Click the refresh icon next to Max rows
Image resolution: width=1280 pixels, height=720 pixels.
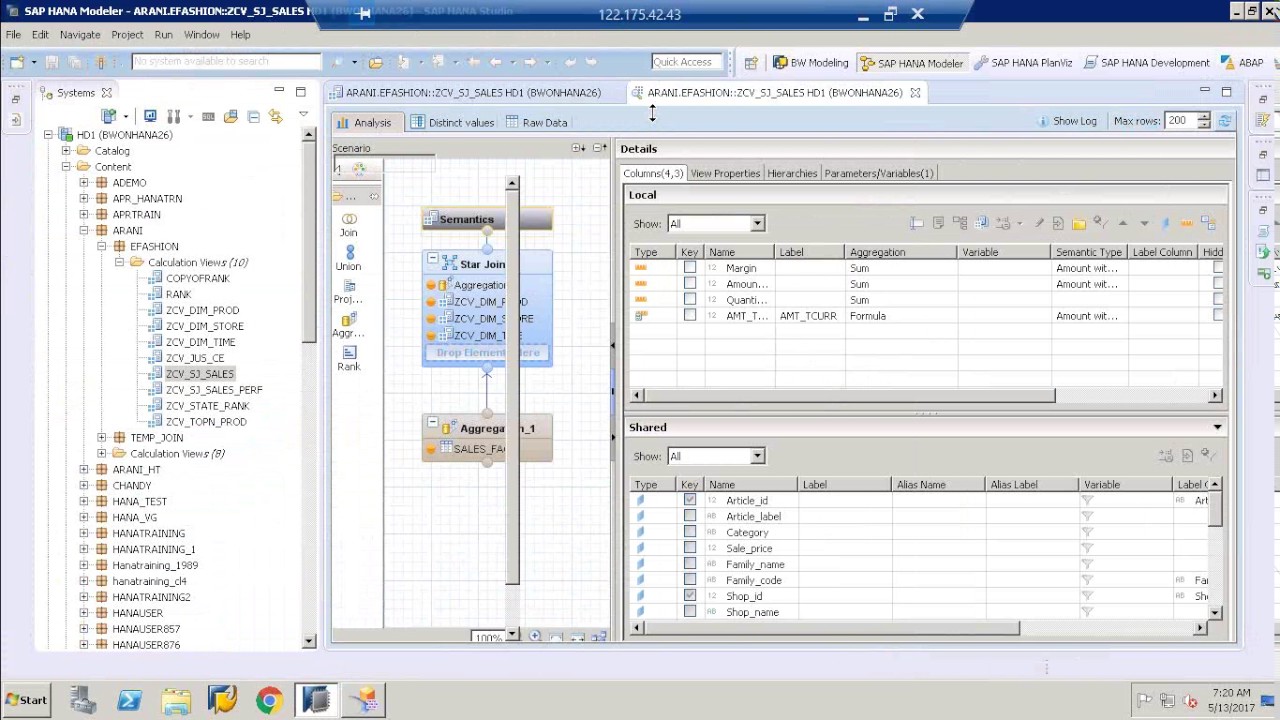[1225, 120]
